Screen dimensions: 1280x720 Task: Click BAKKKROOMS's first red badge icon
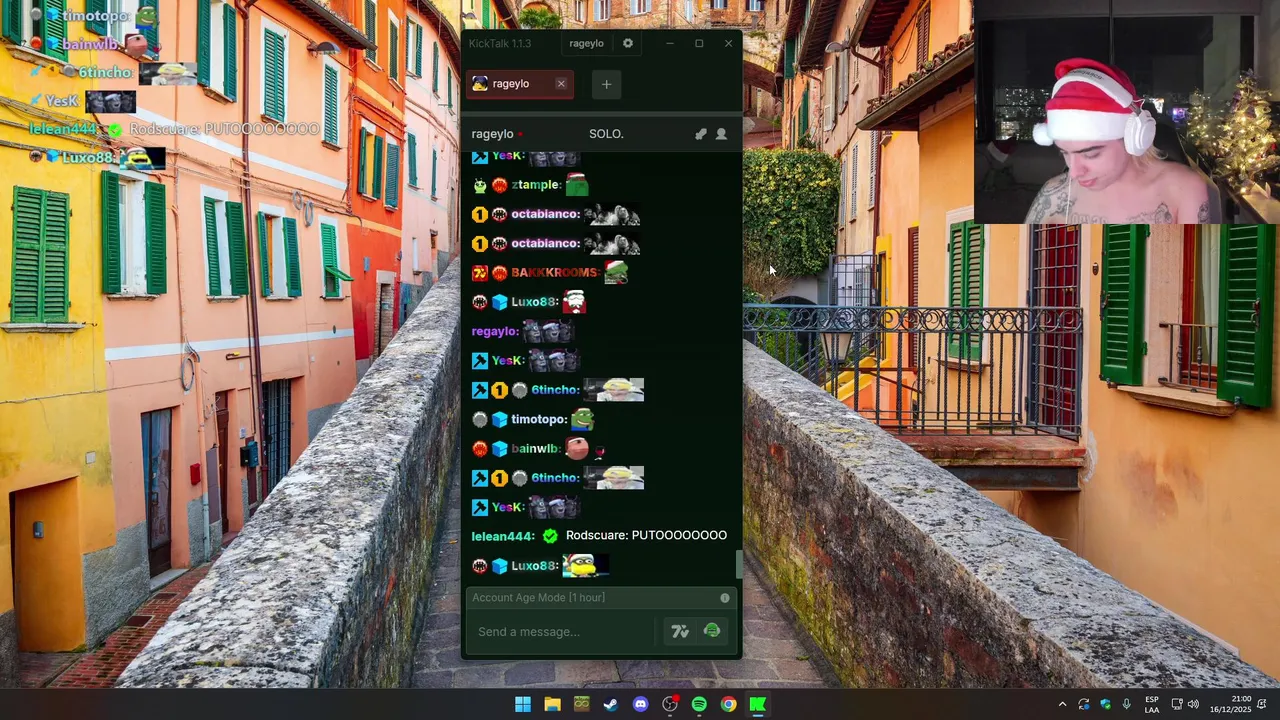479,273
